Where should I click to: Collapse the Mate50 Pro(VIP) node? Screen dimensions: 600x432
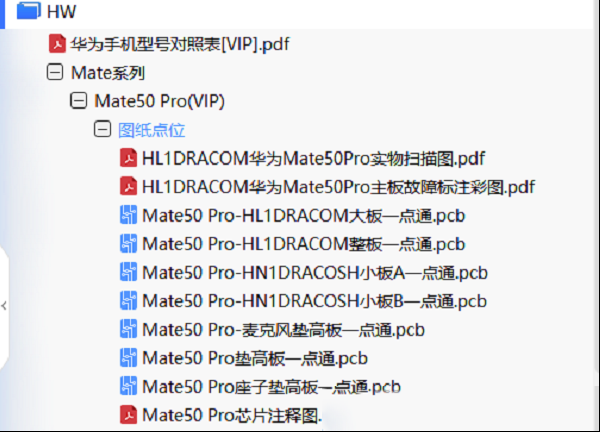click(x=78, y=101)
